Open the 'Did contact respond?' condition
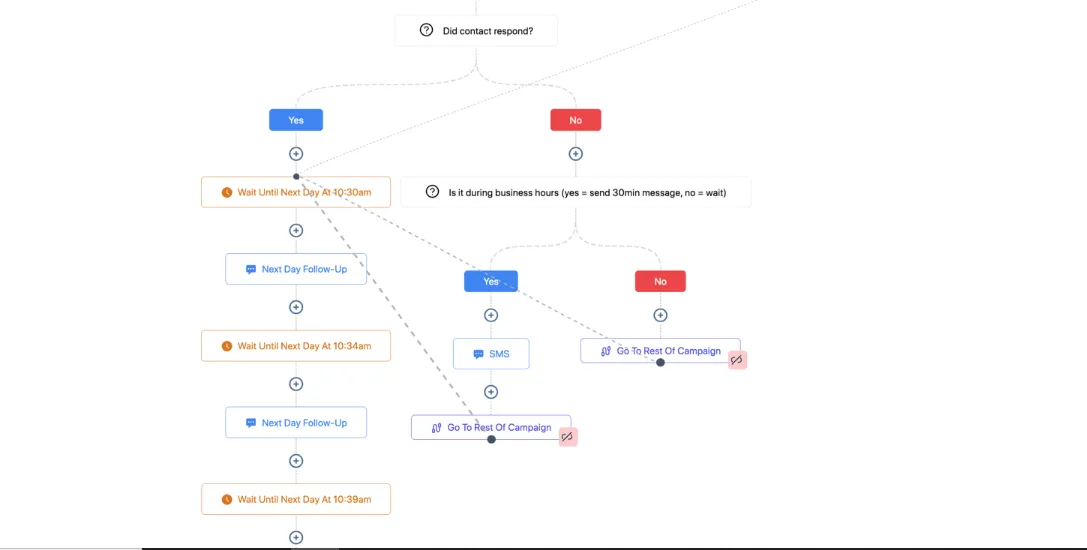 pyautogui.click(x=476, y=31)
